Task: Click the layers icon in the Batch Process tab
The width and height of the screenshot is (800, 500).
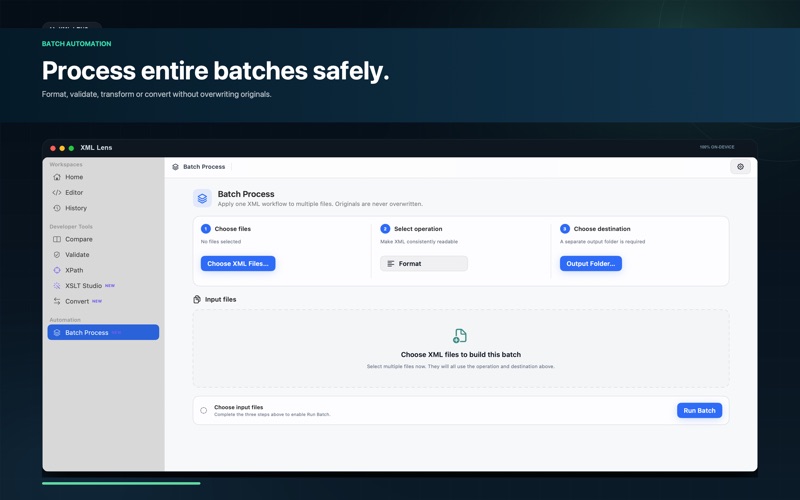Action: (176, 167)
